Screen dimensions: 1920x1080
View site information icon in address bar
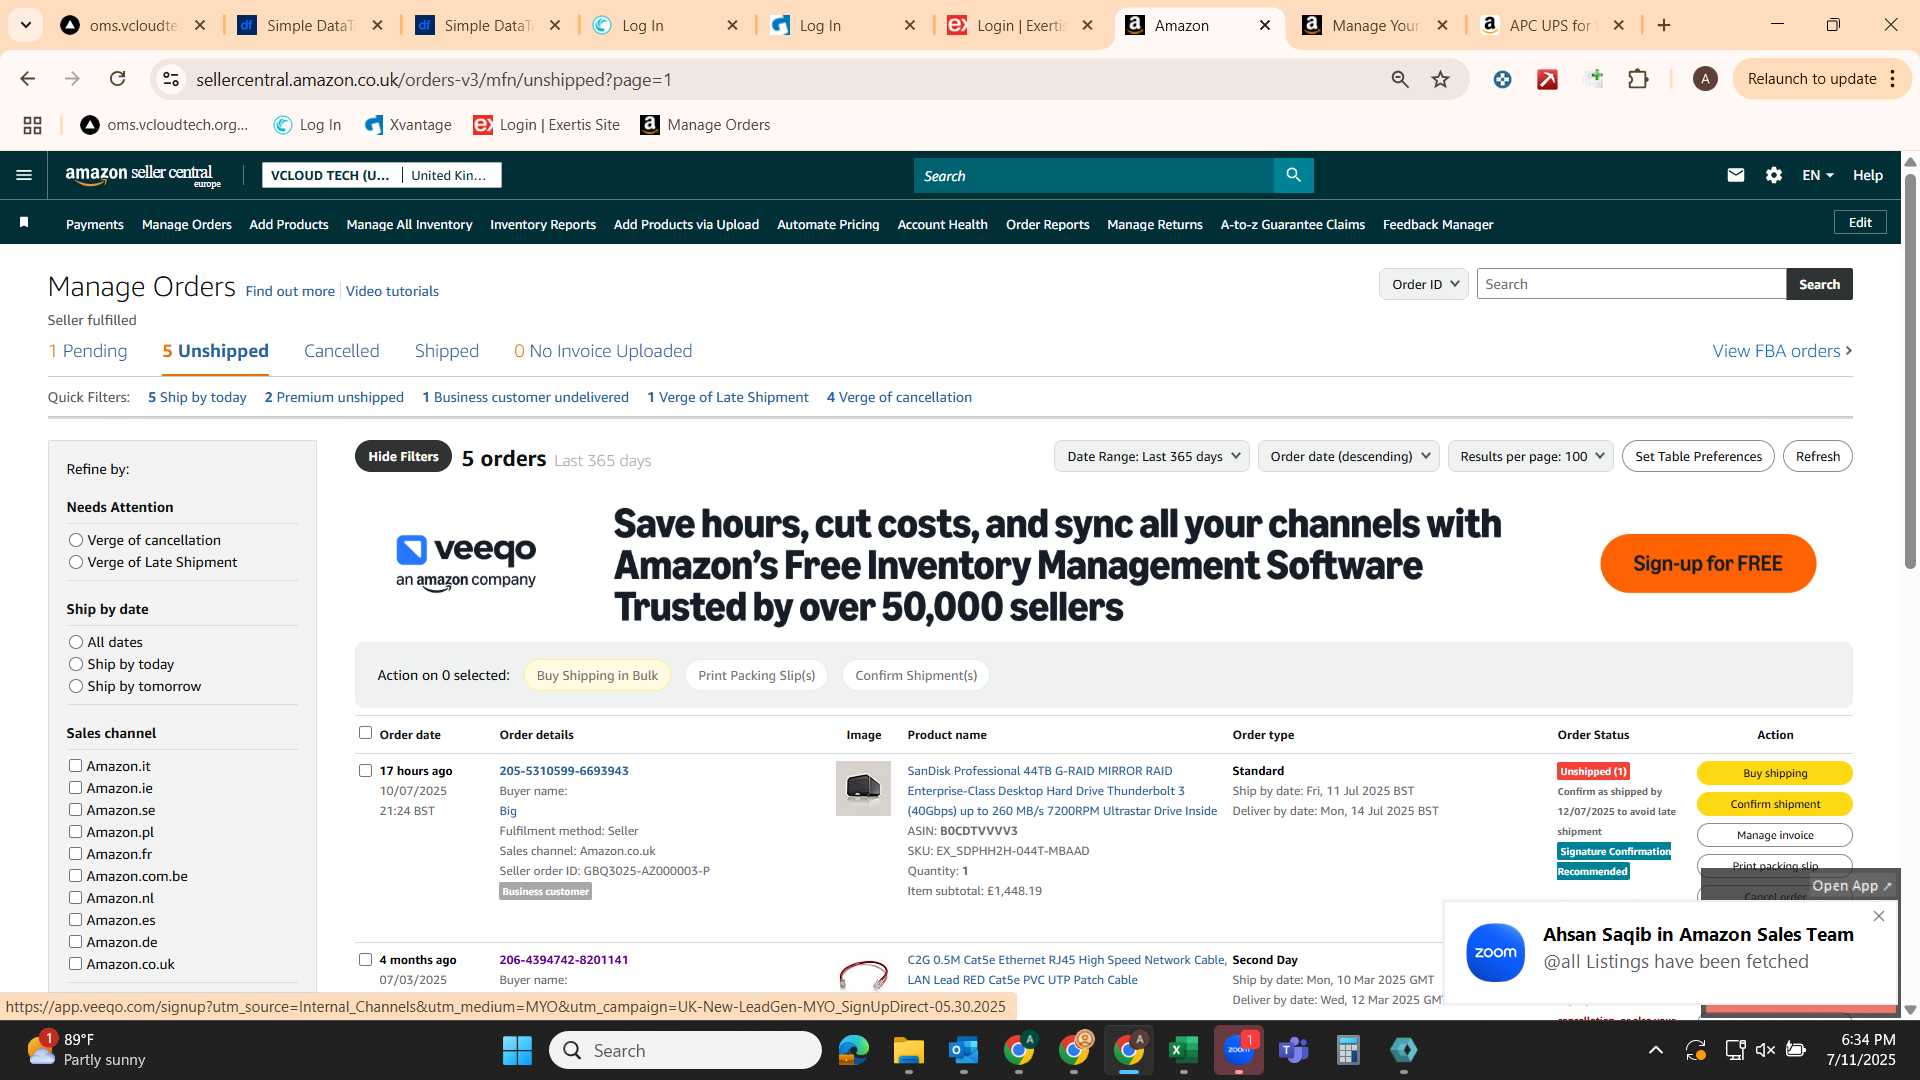click(171, 79)
